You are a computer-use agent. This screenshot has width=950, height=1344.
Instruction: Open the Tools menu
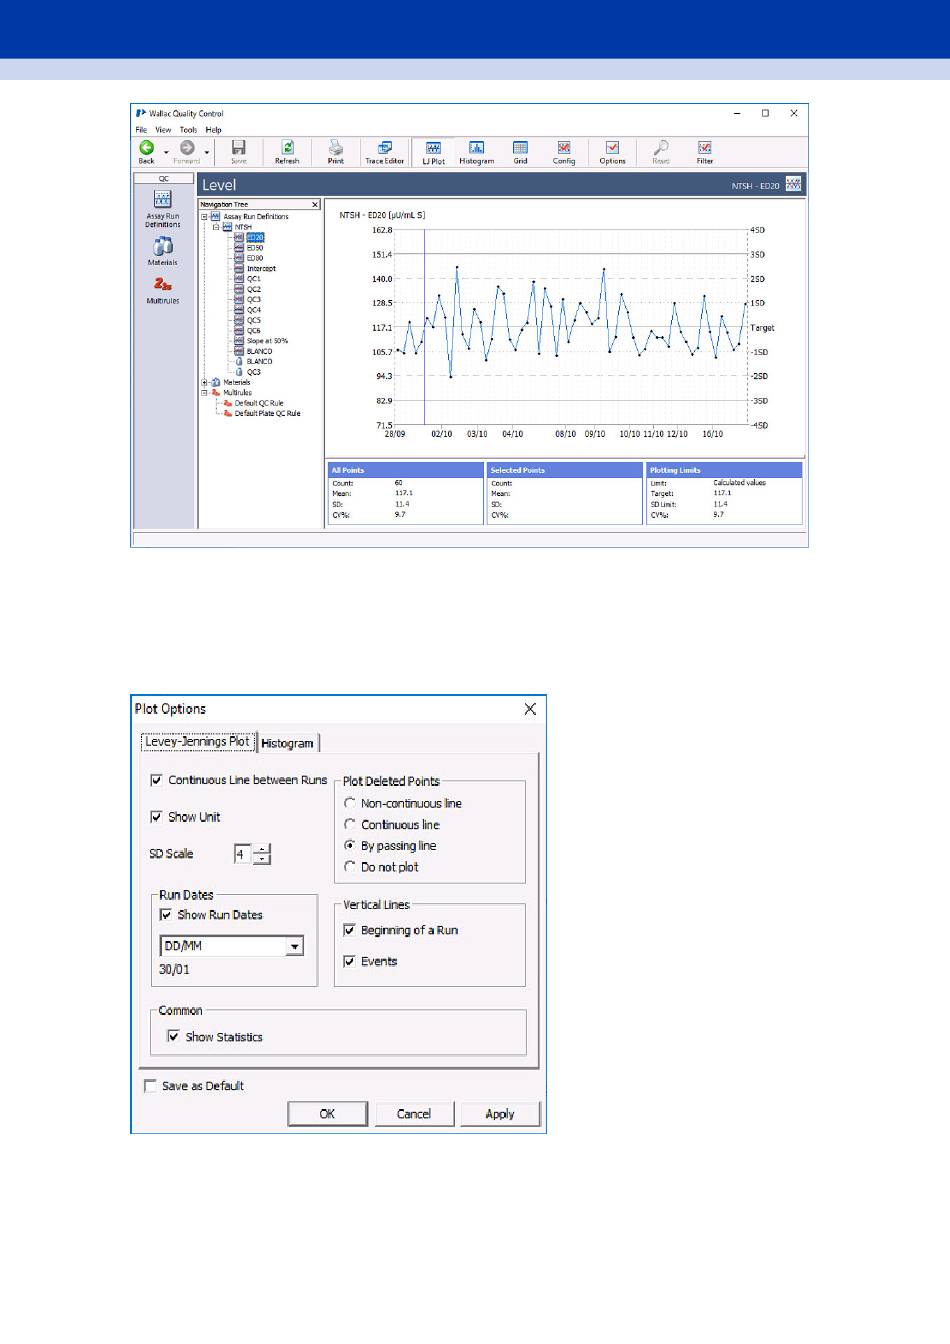pos(188,130)
